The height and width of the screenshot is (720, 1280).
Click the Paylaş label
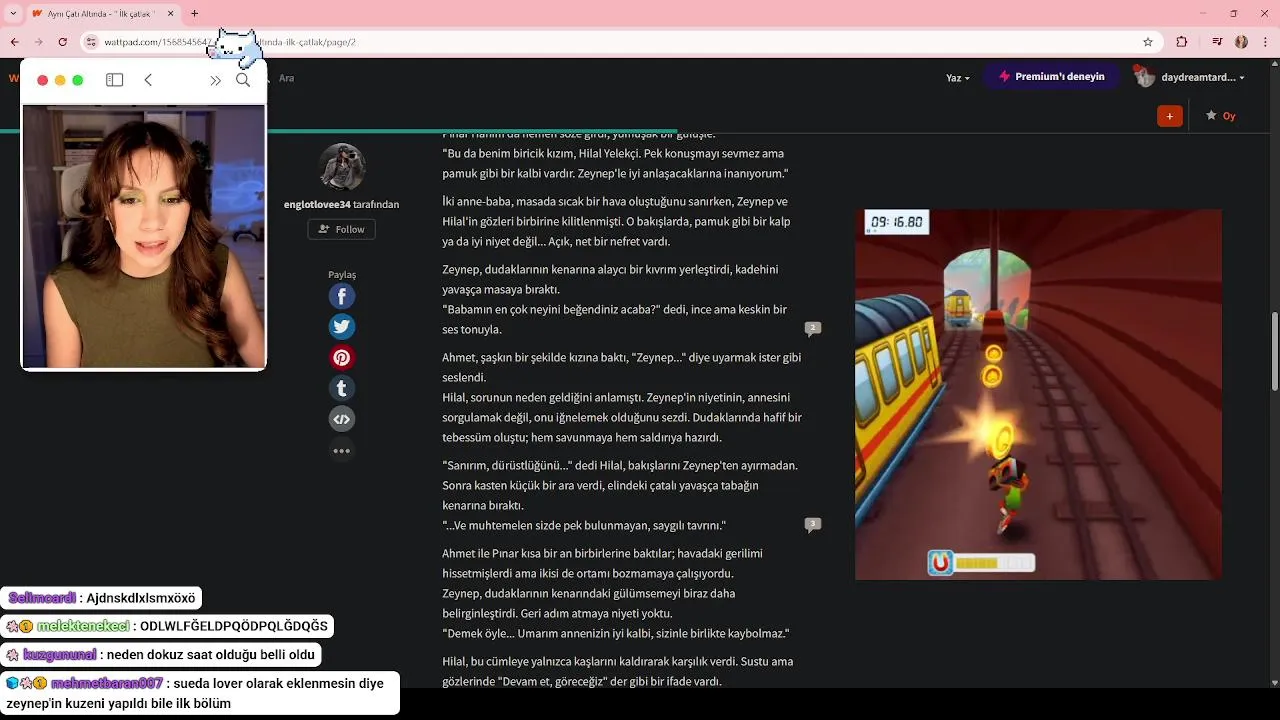click(342, 274)
